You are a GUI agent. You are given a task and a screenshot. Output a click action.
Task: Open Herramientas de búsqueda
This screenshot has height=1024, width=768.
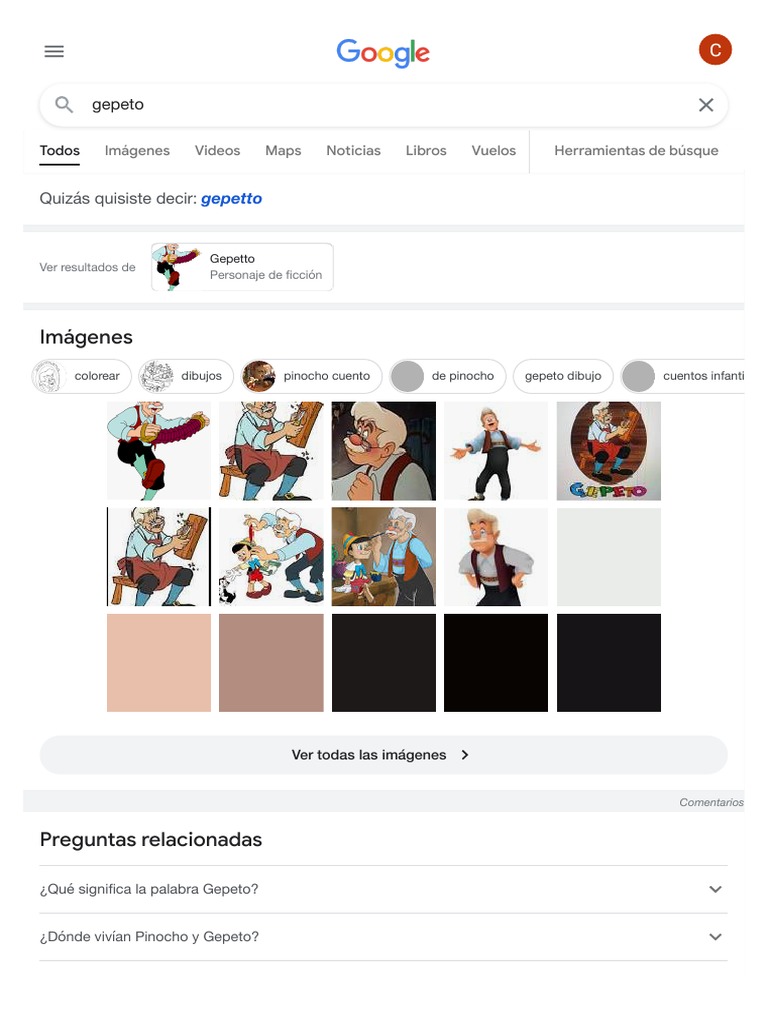636,151
